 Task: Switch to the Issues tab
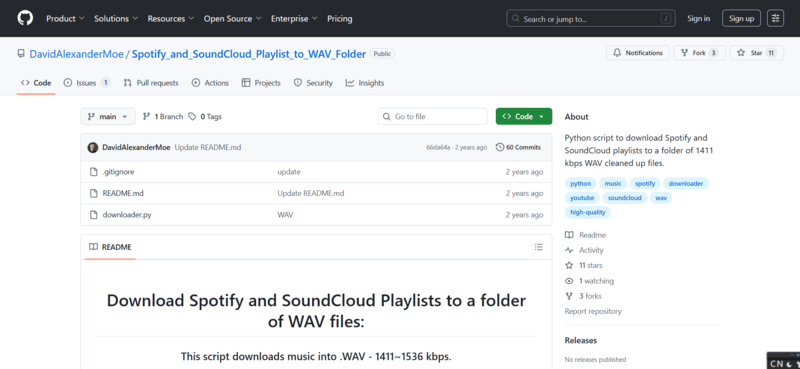click(x=87, y=83)
